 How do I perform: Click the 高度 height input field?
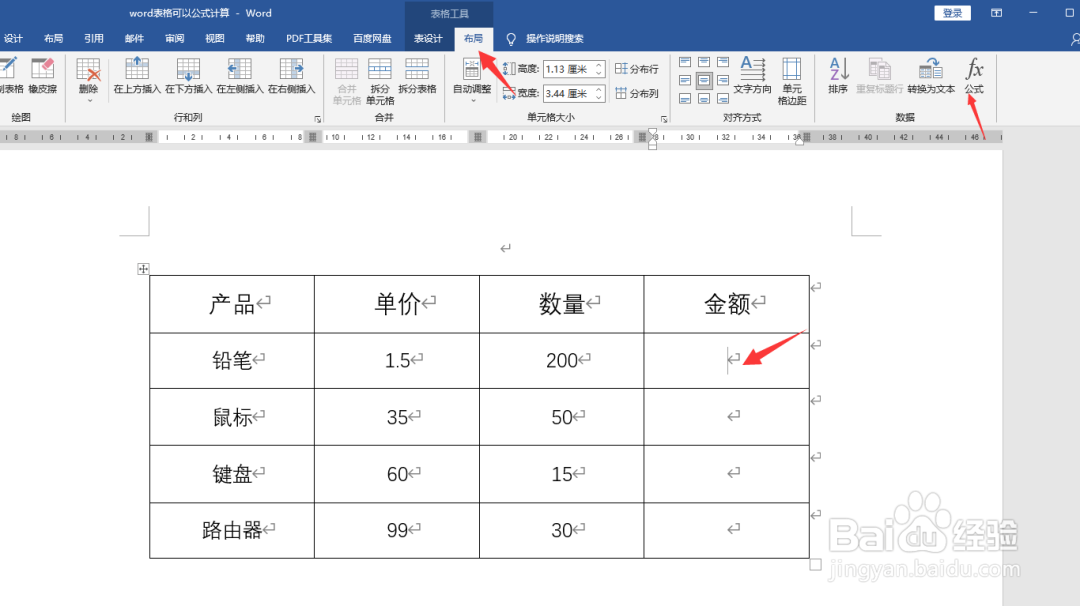coord(568,69)
